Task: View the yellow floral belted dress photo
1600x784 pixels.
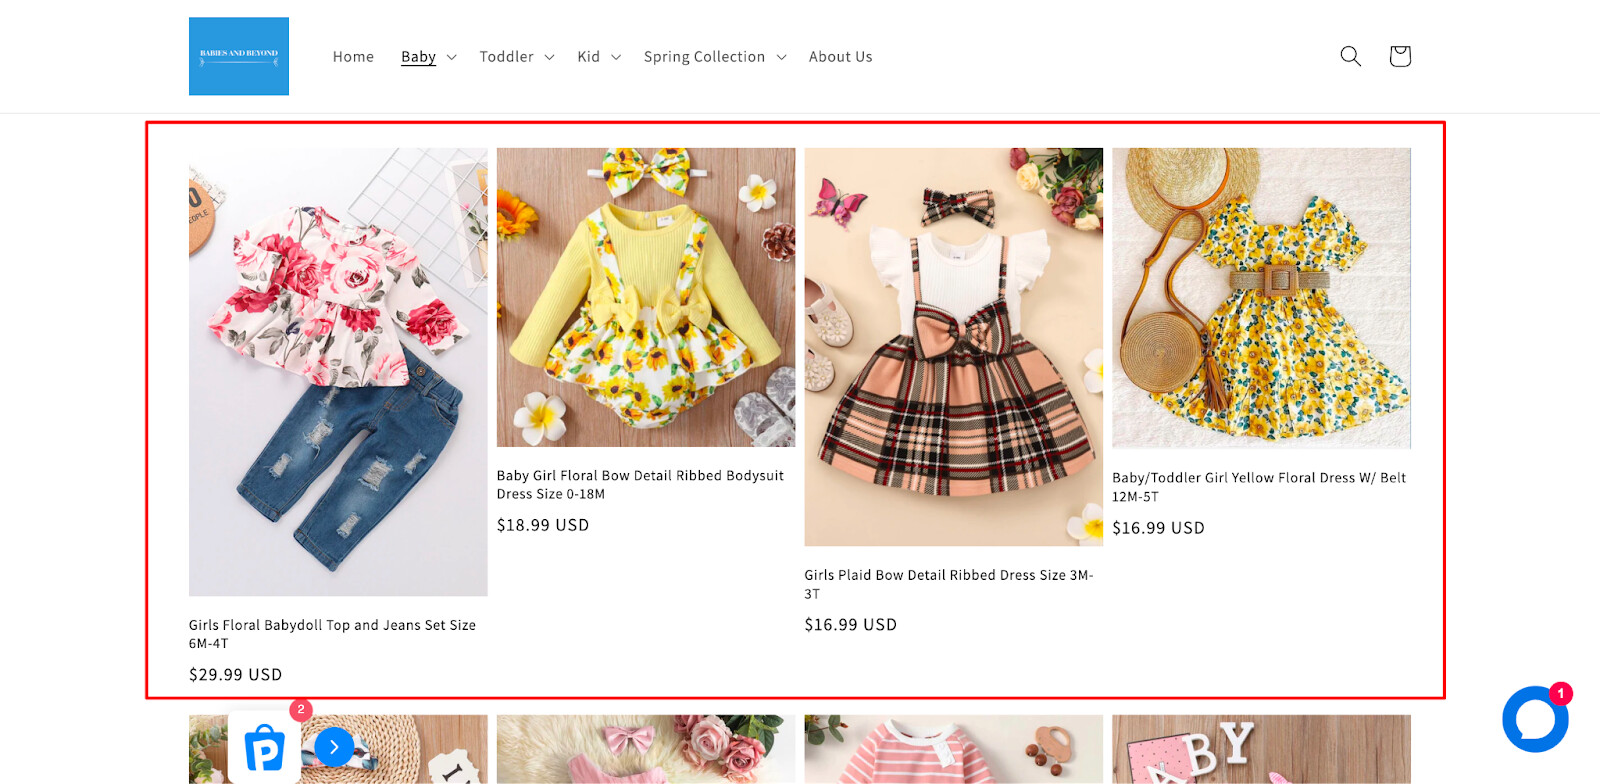Action: point(1262,298)
